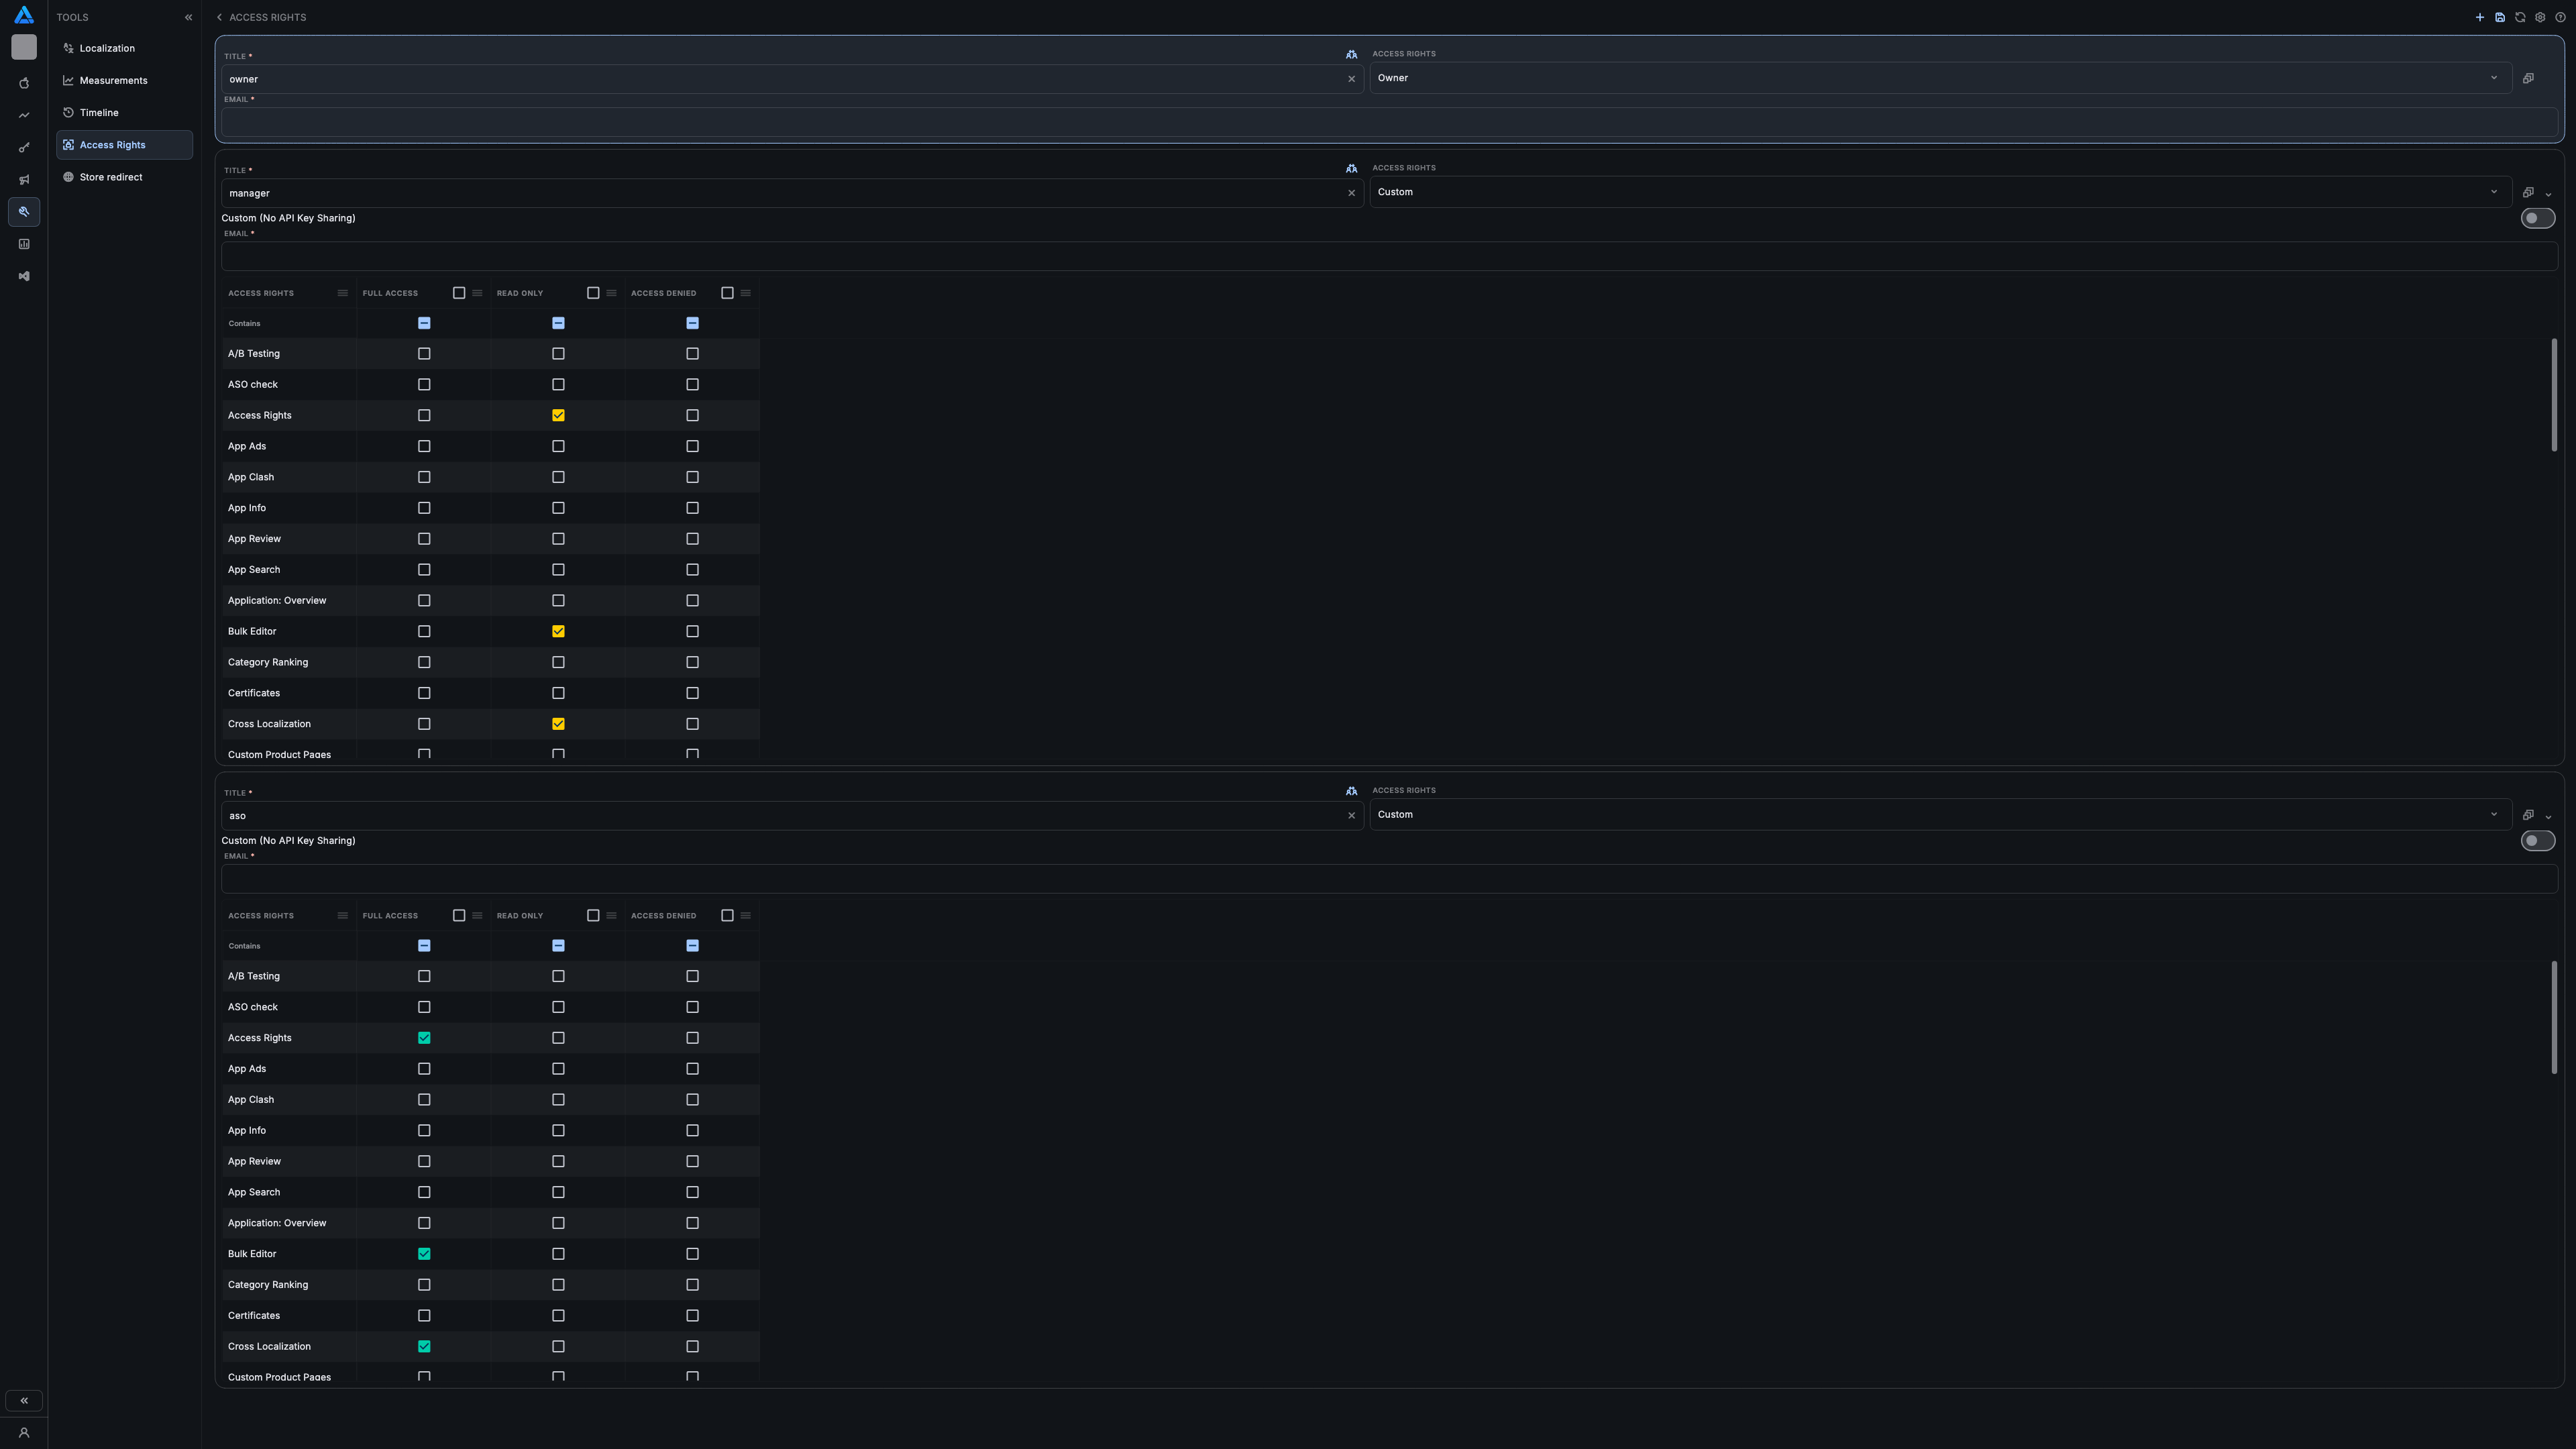Check Full Access for A/B Testing under manager

(x=424, y=354)
